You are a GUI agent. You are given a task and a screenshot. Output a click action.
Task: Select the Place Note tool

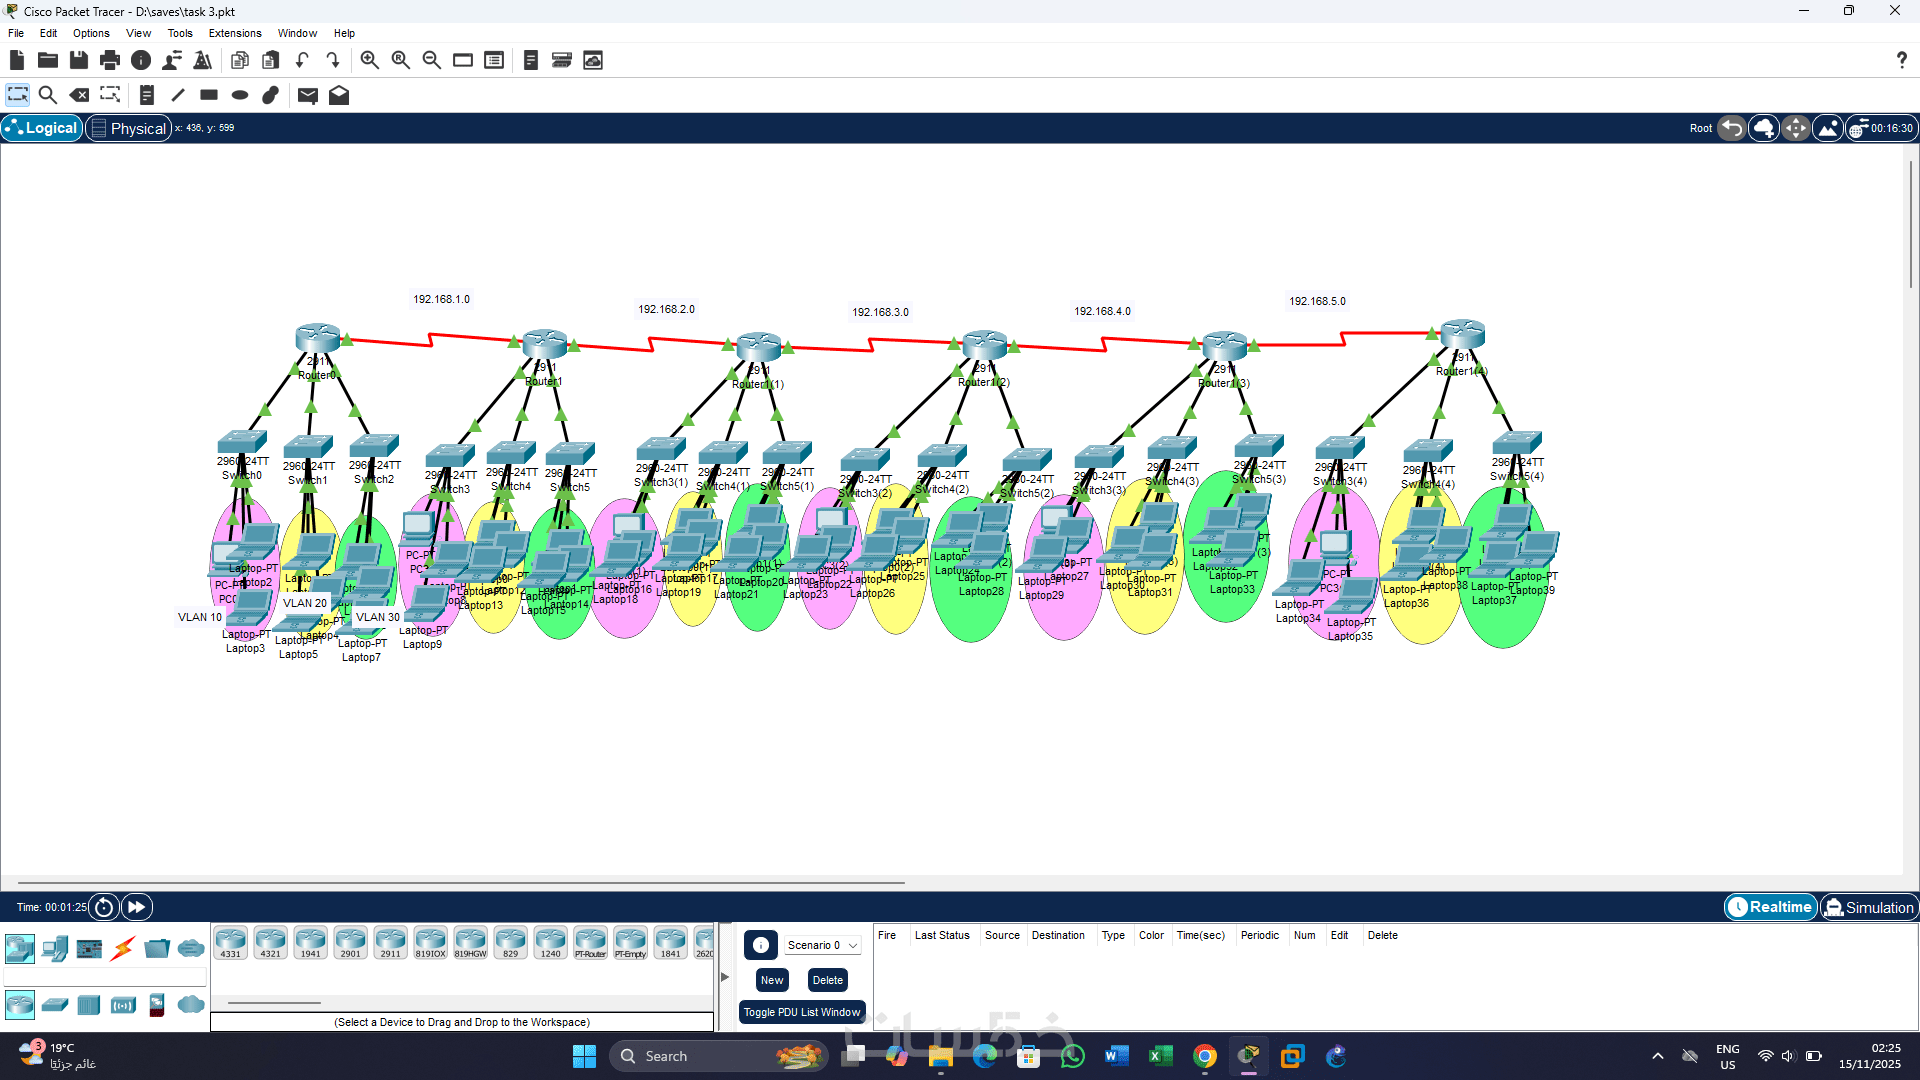(146, 95)
